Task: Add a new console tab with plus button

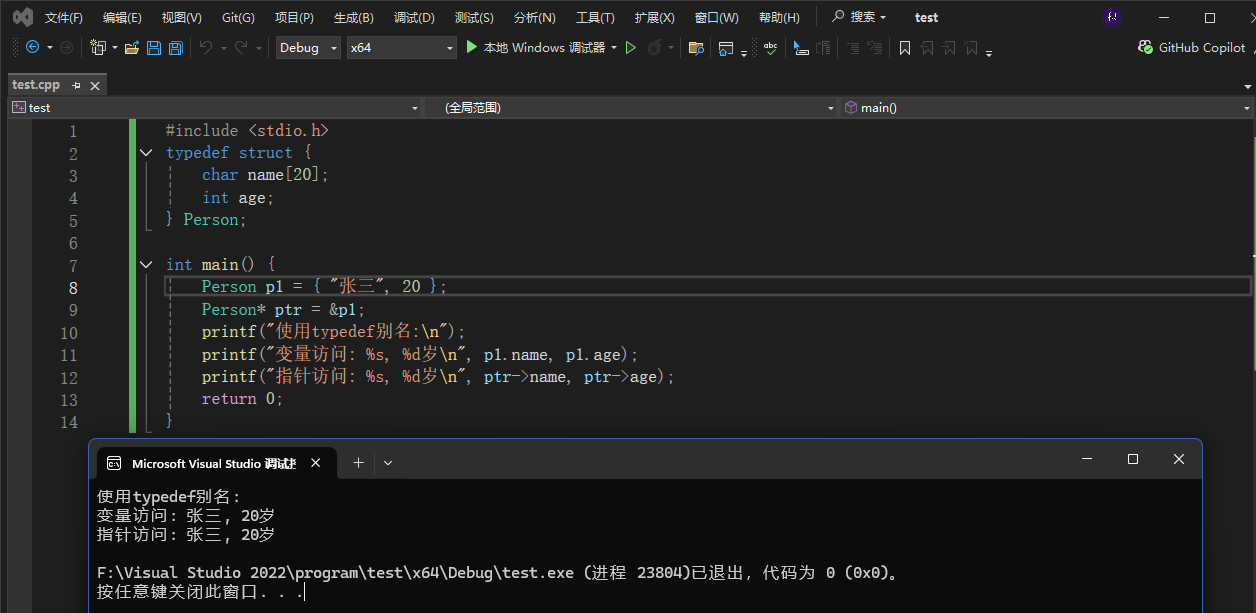Action: (x=358, y=463)
